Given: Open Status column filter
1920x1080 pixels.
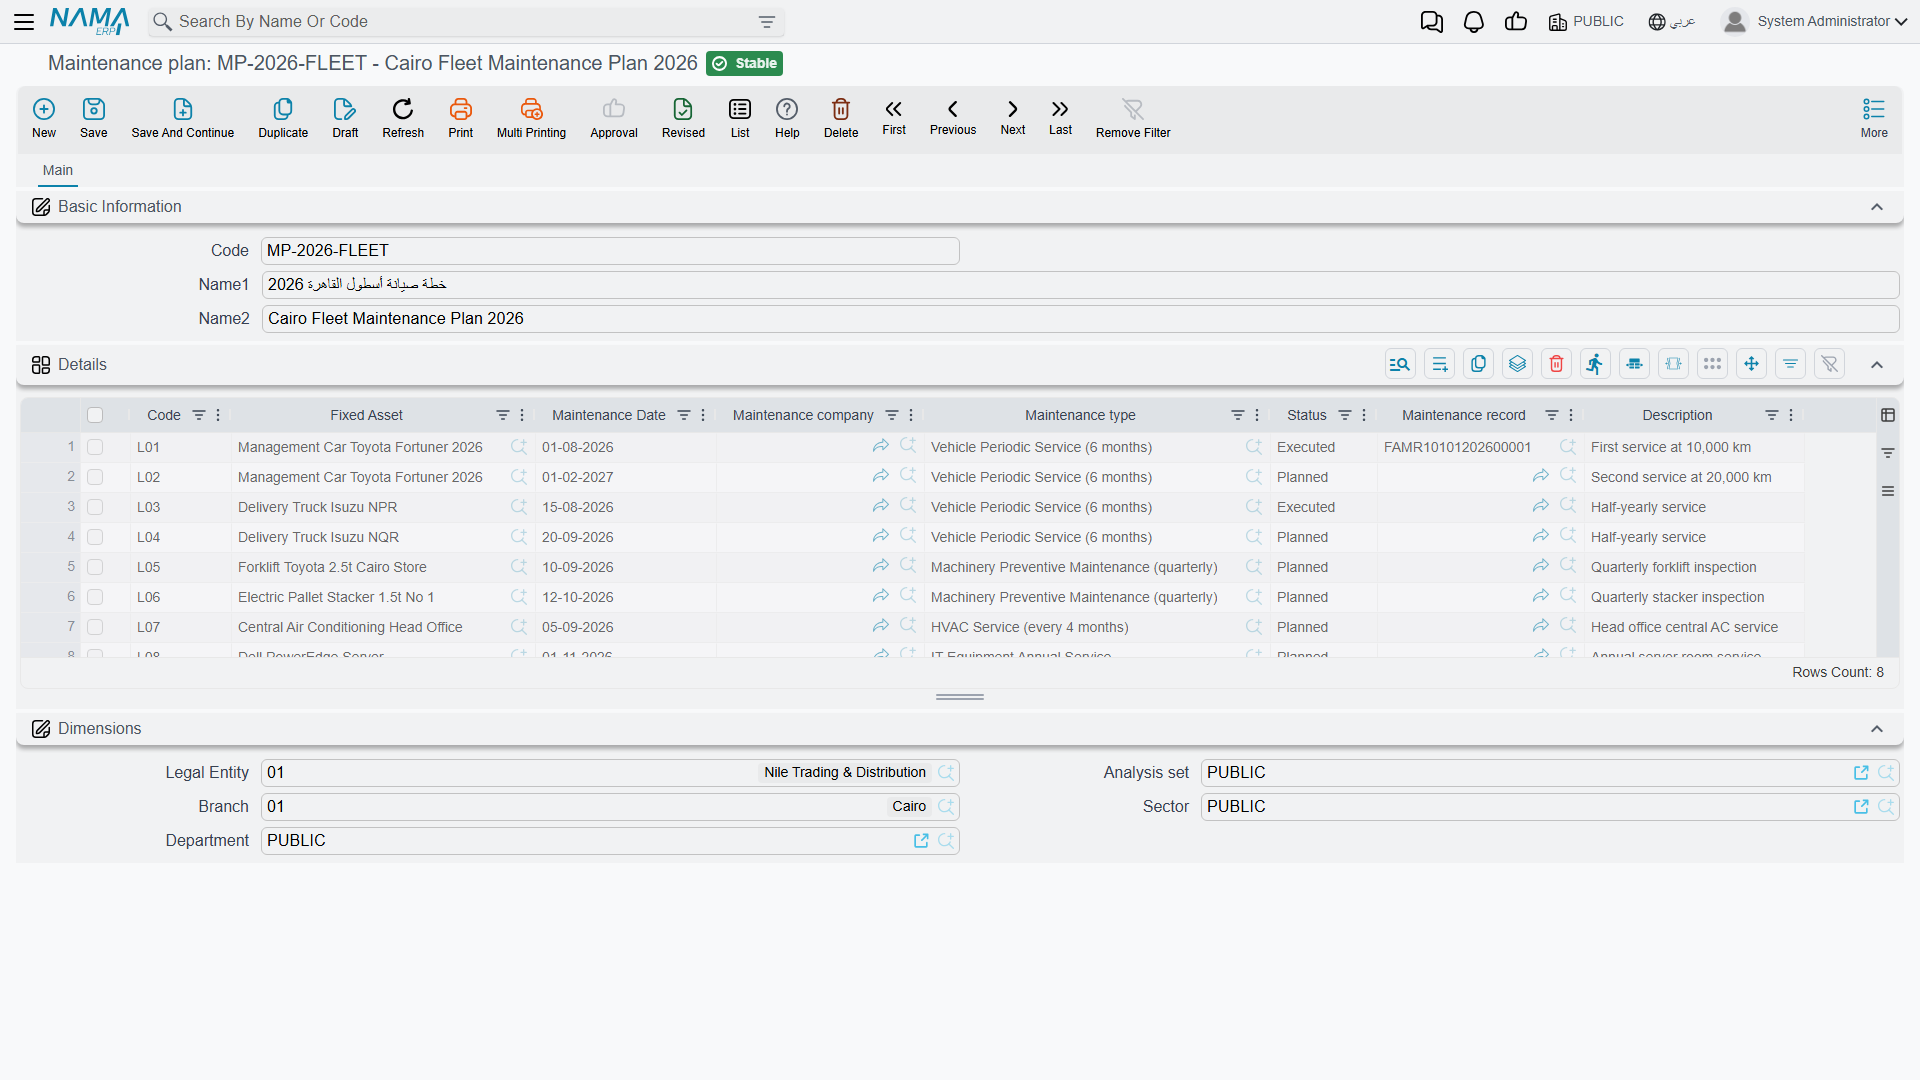Looking at the screenshot, I should tap(1345, 415).
